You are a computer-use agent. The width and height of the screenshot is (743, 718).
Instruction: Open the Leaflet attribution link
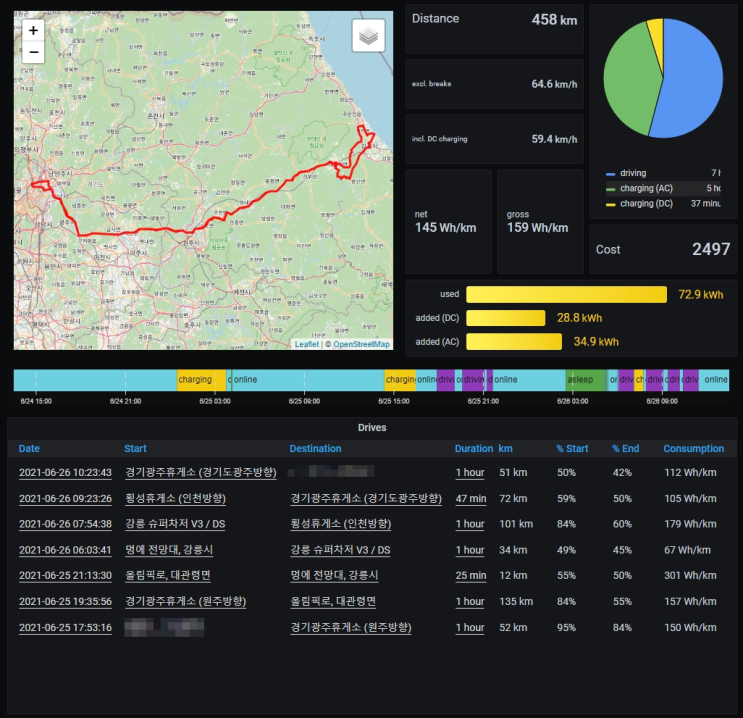(x=307, y=344)
